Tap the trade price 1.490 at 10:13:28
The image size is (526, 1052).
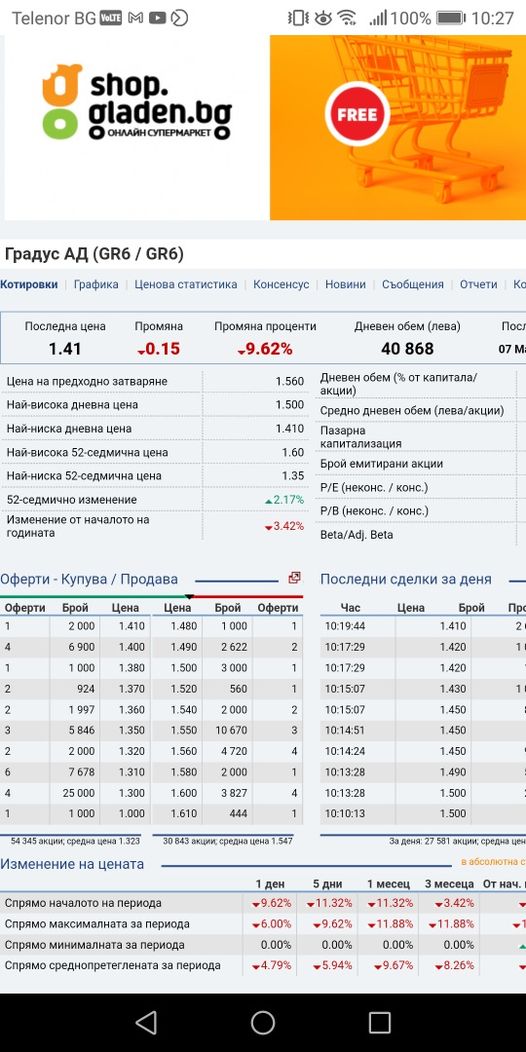coord(453,772)
